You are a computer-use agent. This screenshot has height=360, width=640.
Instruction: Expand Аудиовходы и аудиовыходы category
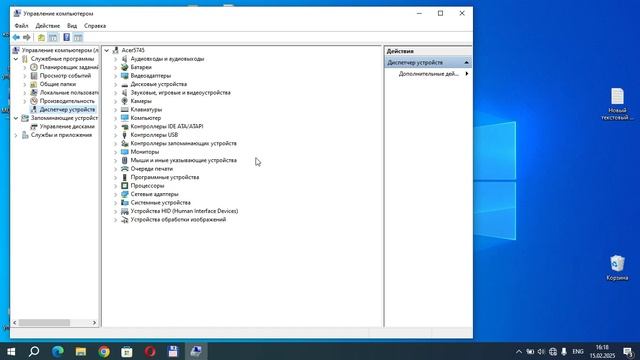point(116,59)
